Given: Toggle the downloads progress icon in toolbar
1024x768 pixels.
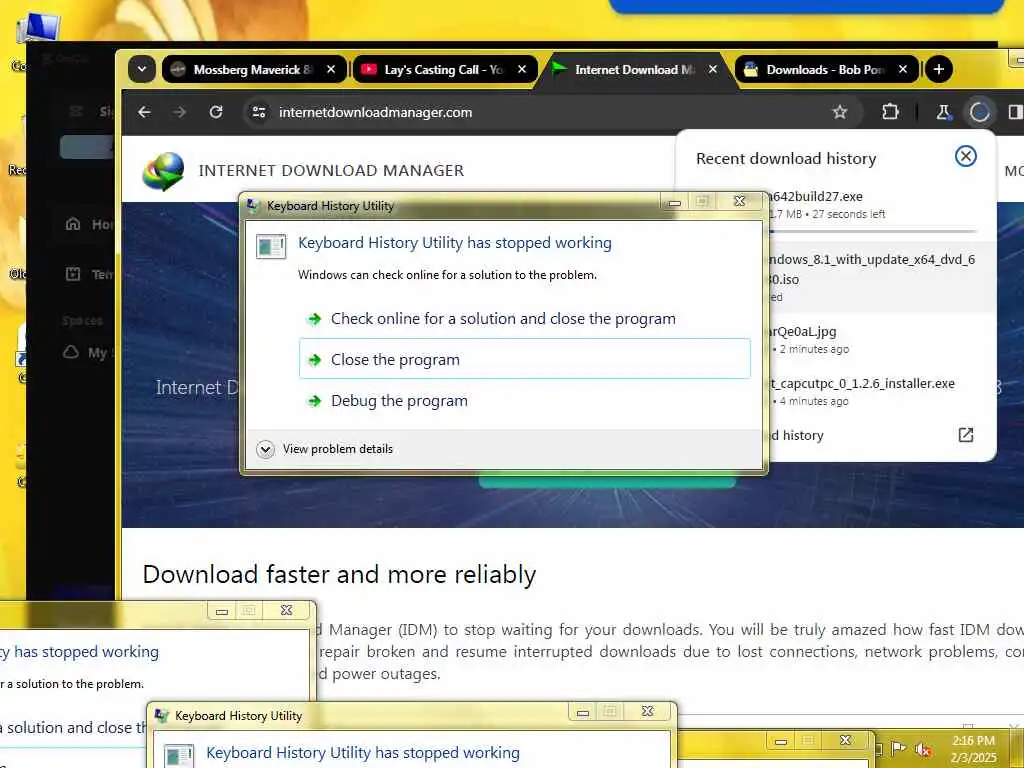Looking at the screenshot, I should 979,112.
